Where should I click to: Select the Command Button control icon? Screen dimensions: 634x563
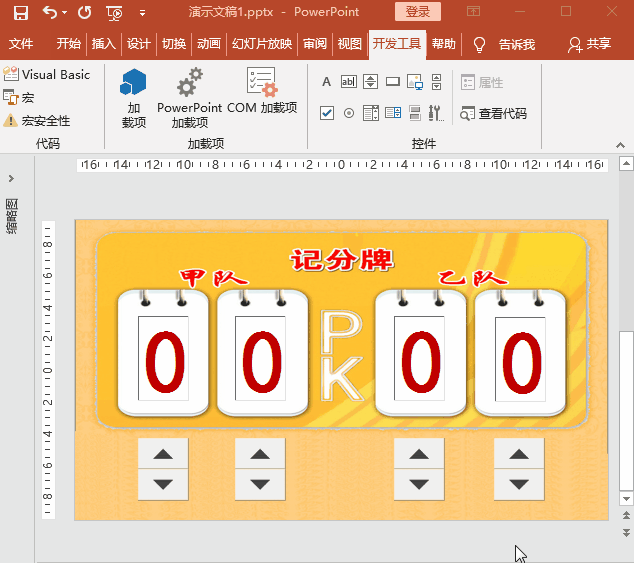[x=393, y=82]
